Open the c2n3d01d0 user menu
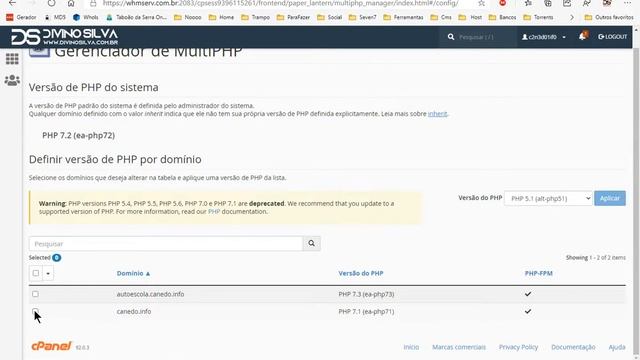Screen dimensions: 640x360 tap(544, 37)
